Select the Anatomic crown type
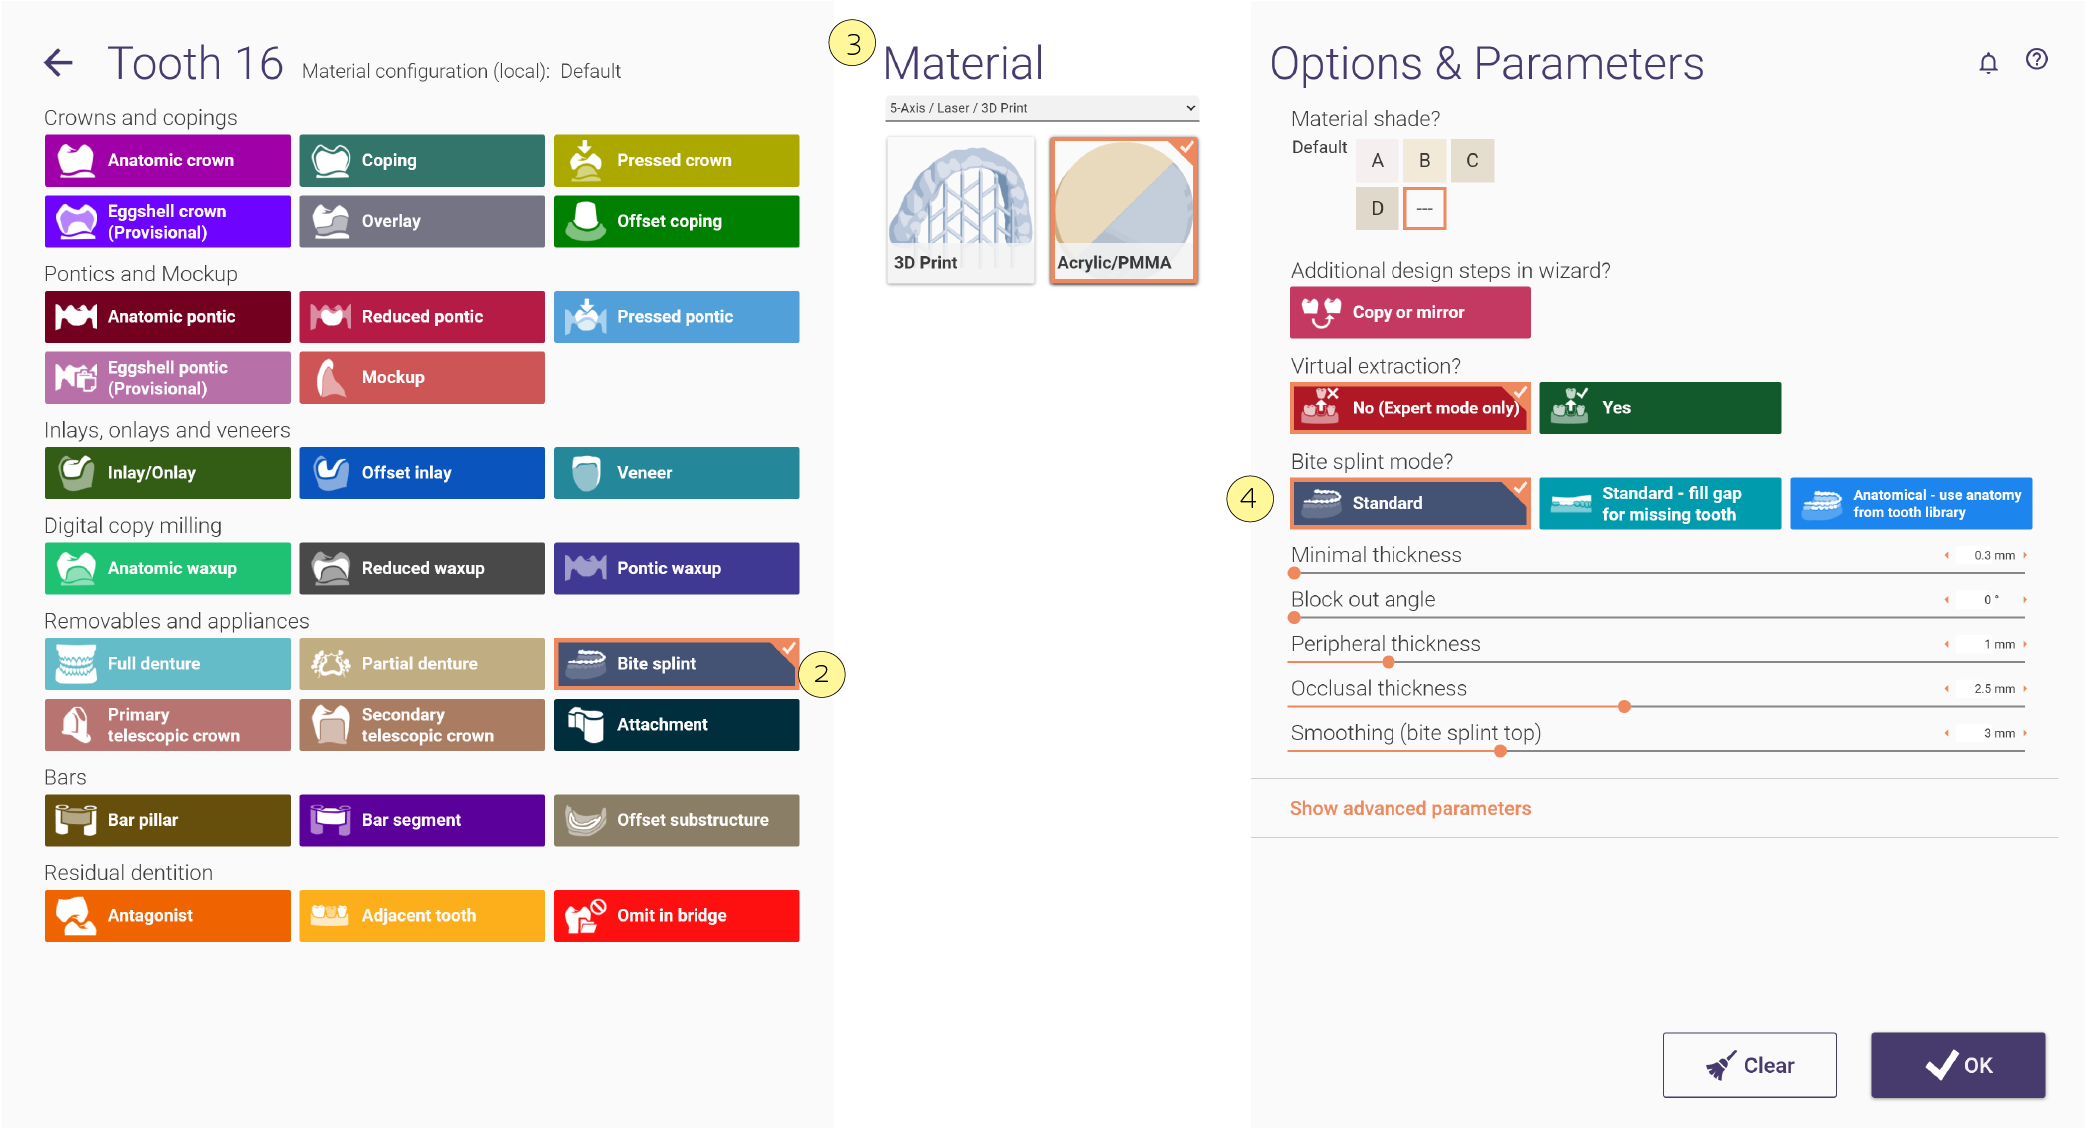This screenshot has width=2085, height=1129. 168,160
